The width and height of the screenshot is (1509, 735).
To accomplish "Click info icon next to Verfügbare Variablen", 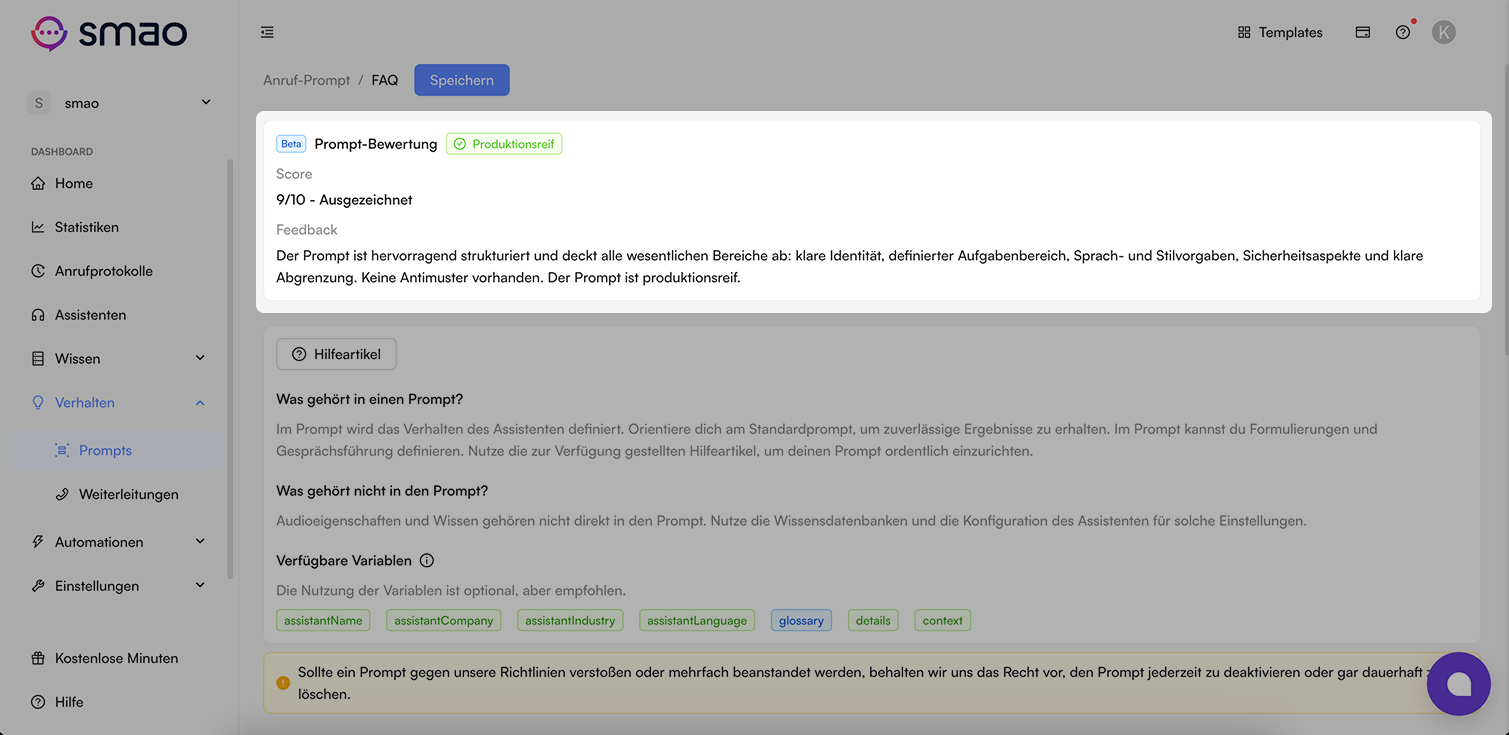I will click(427, 560).
